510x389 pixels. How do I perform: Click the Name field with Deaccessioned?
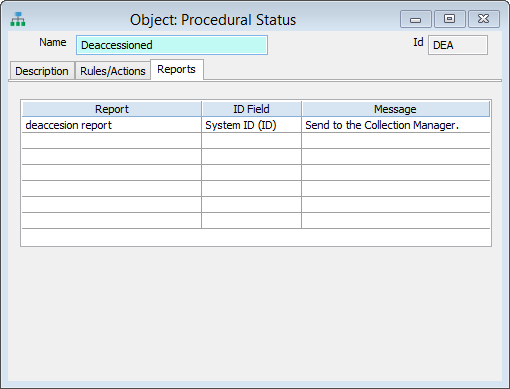tap(172, 45)
